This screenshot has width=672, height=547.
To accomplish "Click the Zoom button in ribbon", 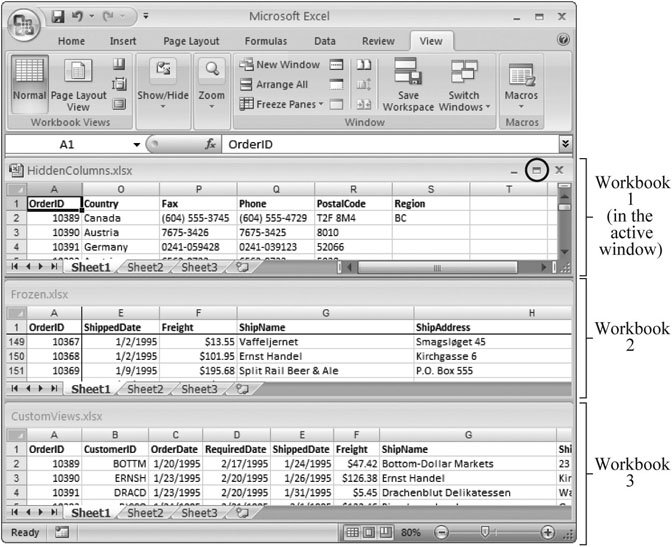I will click(x=211, y=85).
